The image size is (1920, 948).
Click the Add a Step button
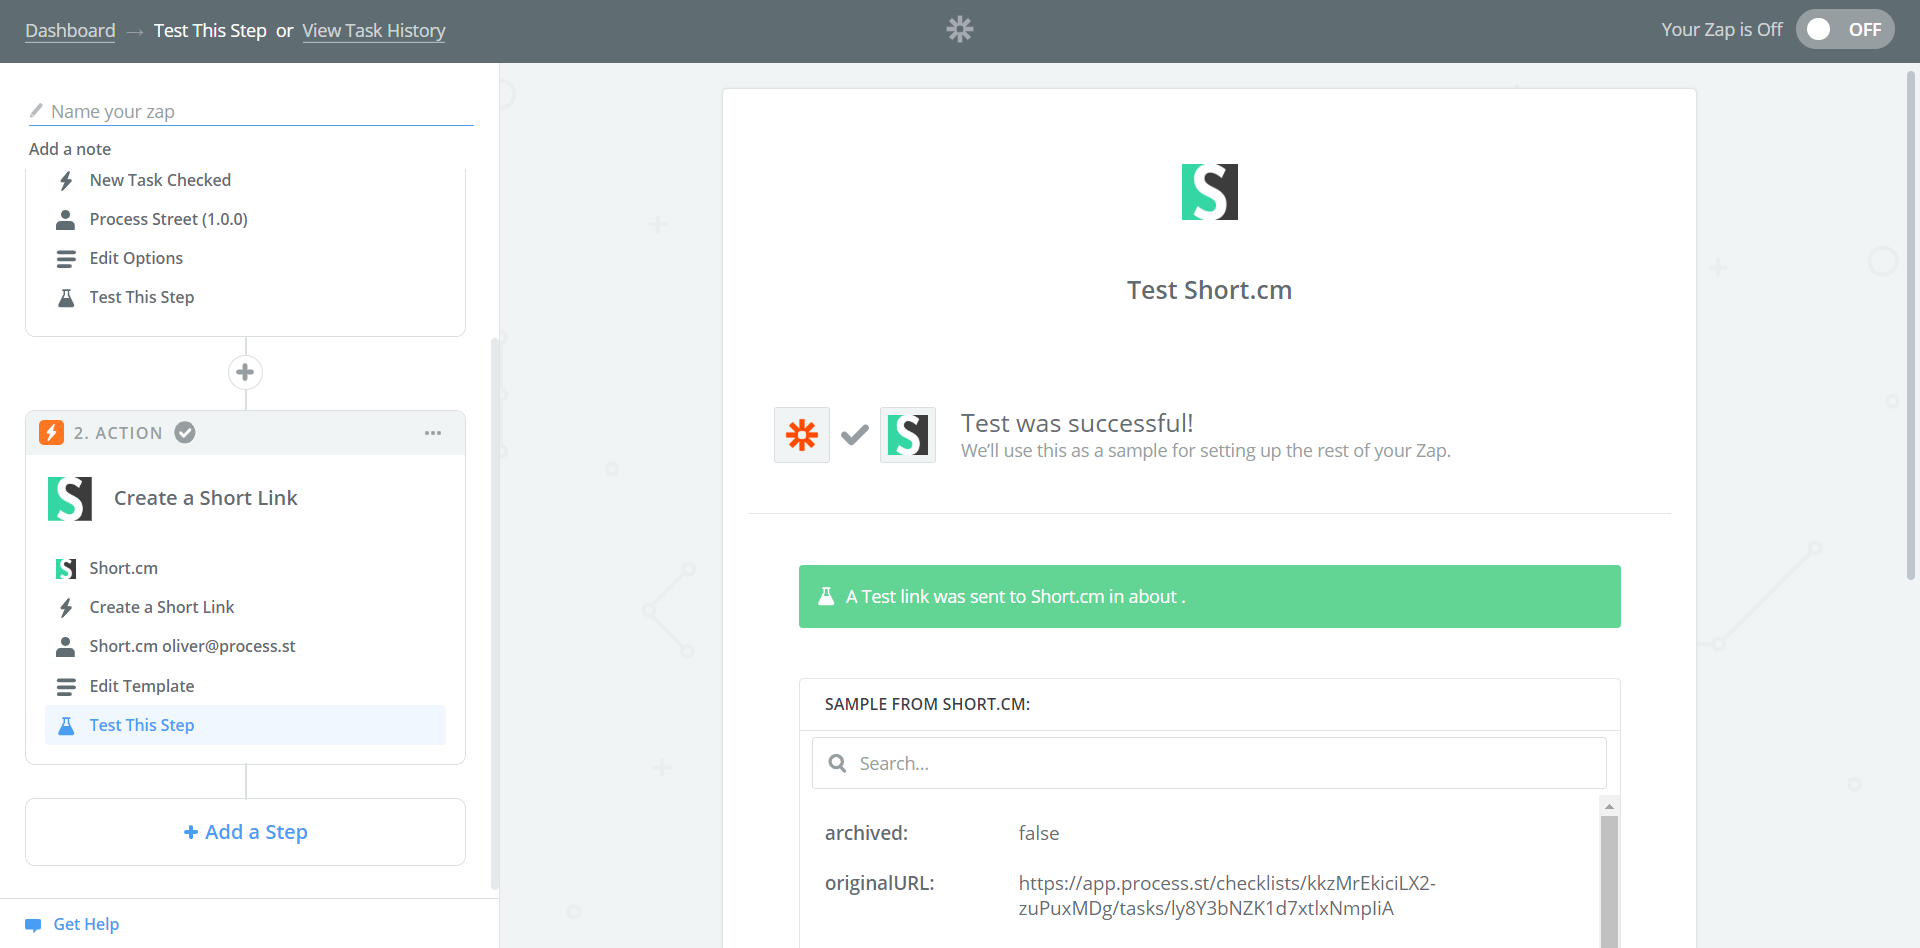click(x=245, y=831)
